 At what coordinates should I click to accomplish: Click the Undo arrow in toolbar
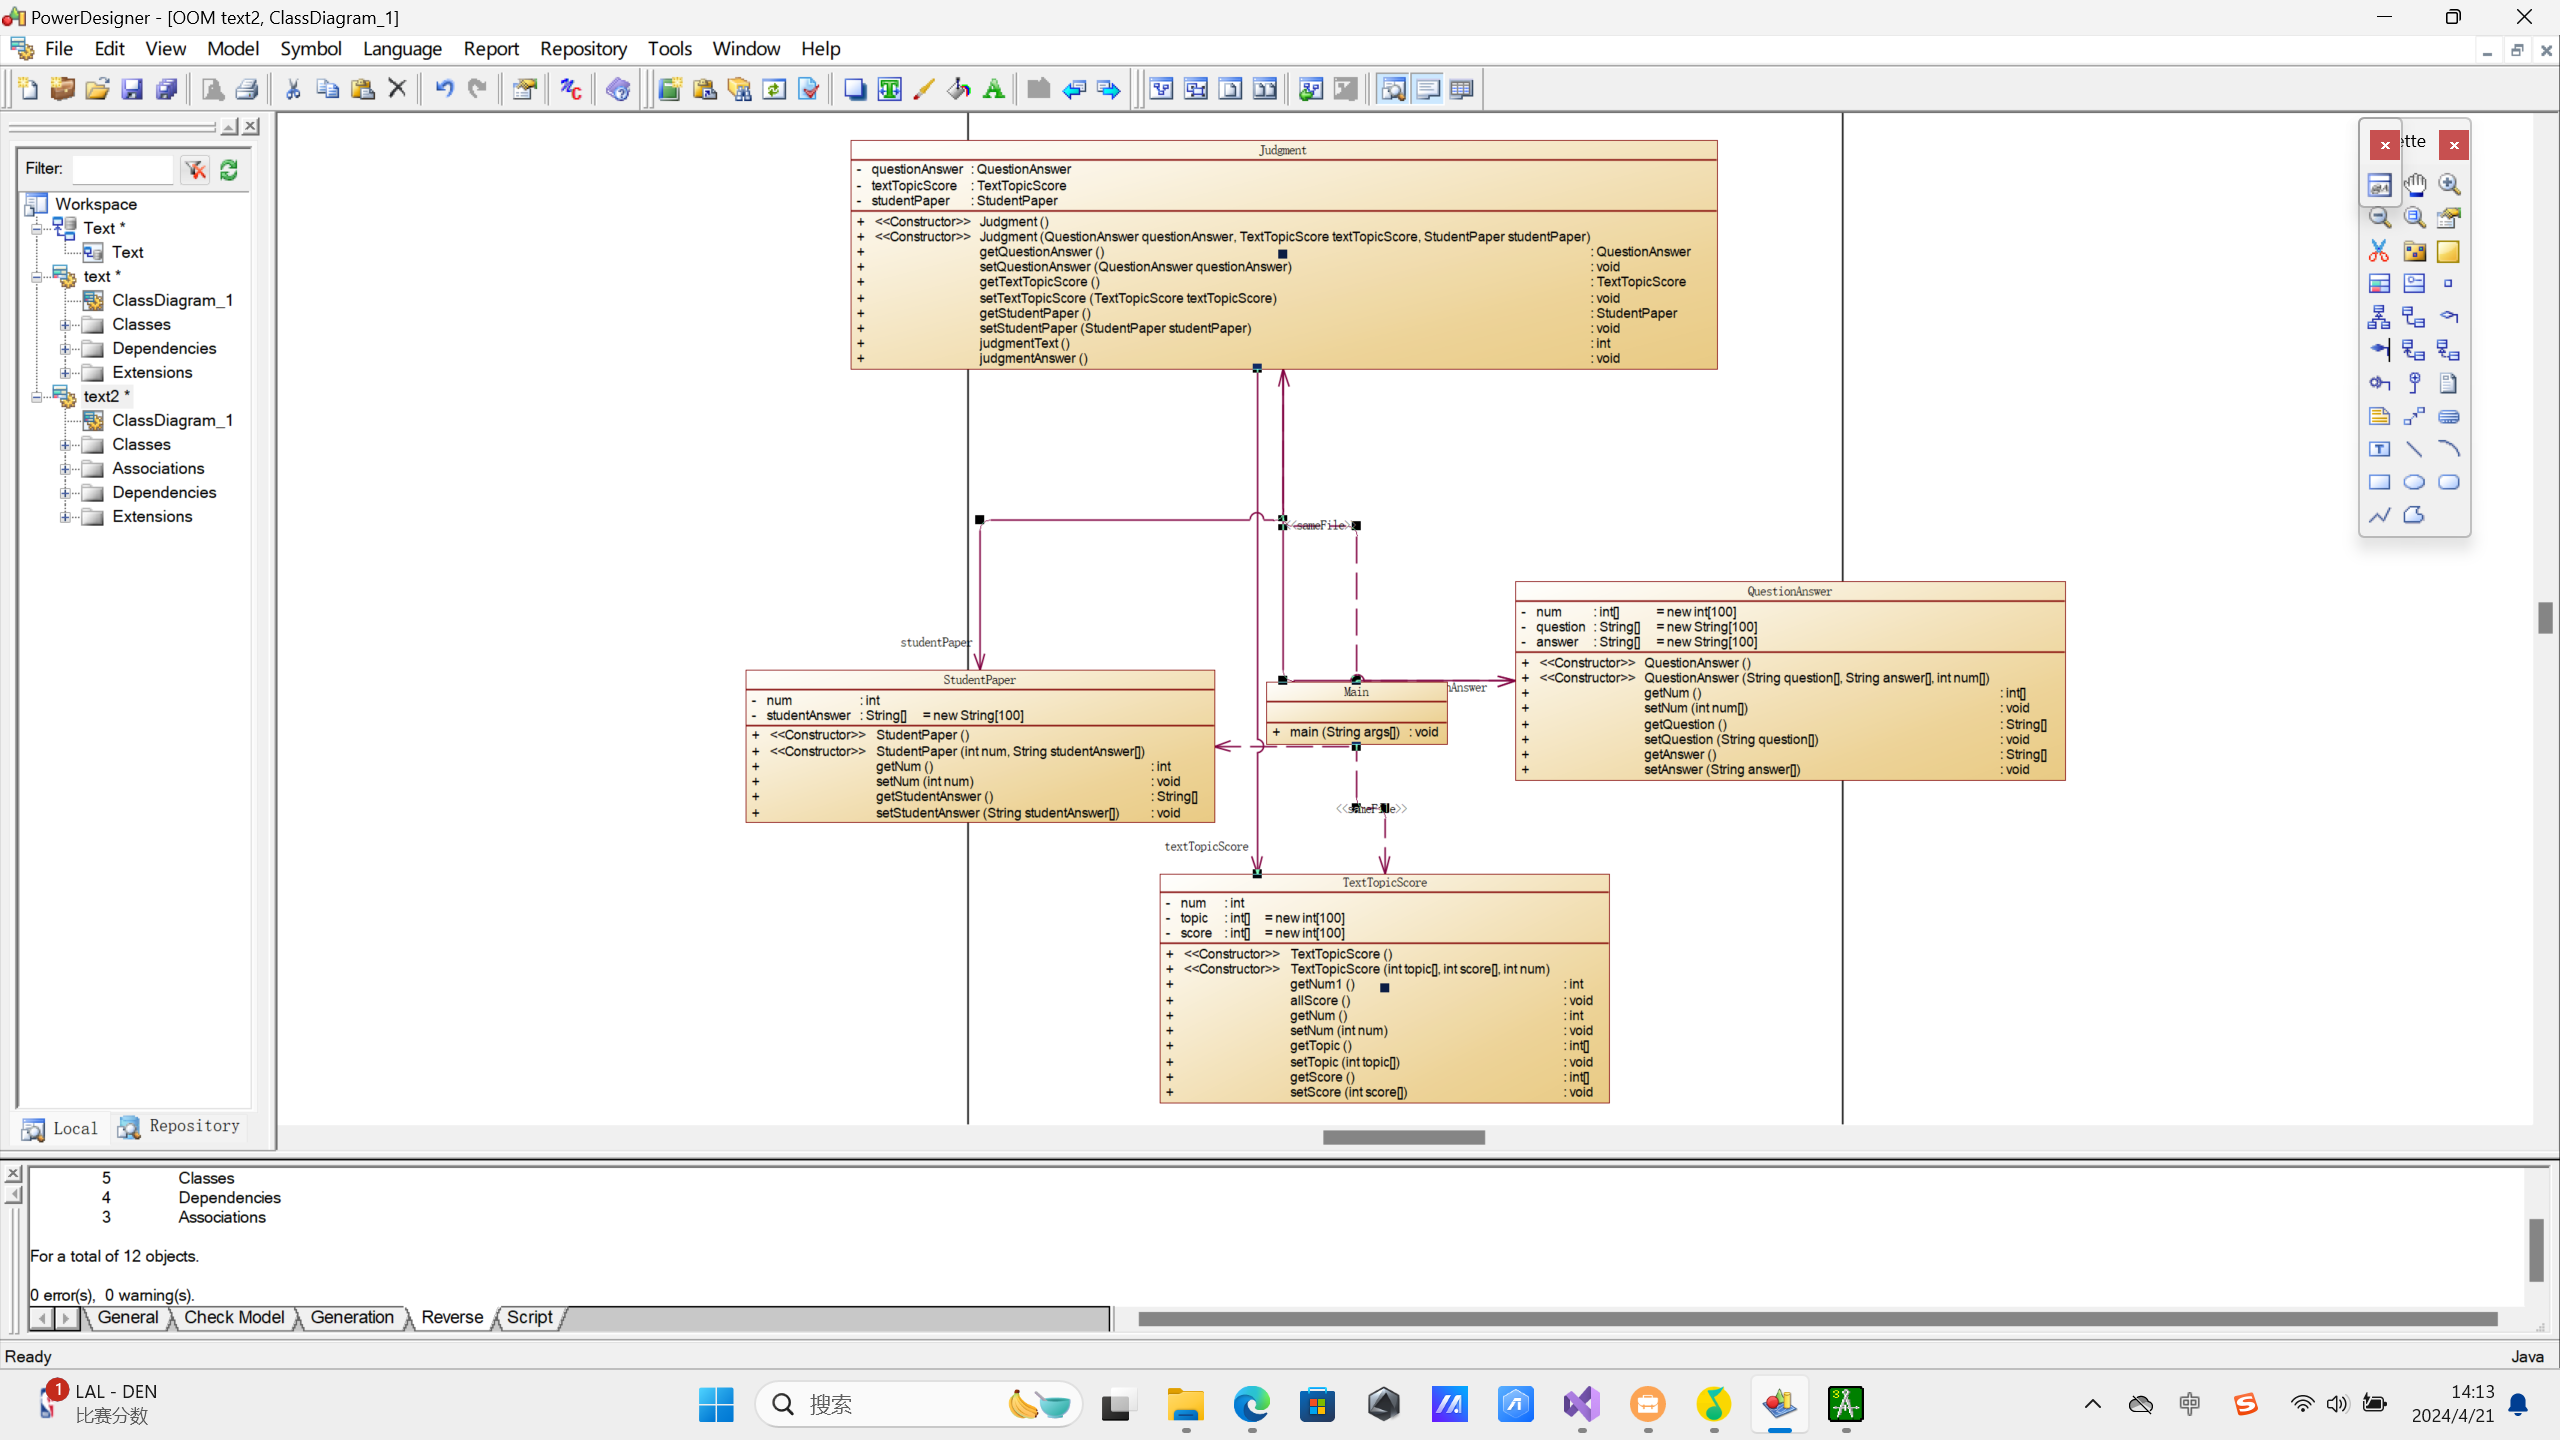pyautogui.click(x=444, y=89)
